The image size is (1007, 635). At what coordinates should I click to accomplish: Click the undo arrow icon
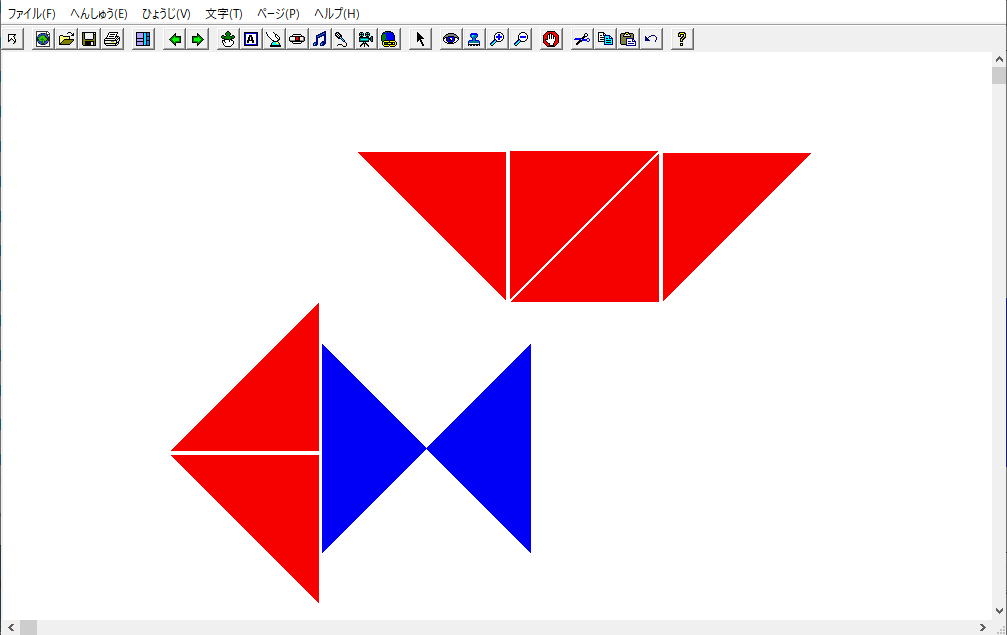click(651, 39)
